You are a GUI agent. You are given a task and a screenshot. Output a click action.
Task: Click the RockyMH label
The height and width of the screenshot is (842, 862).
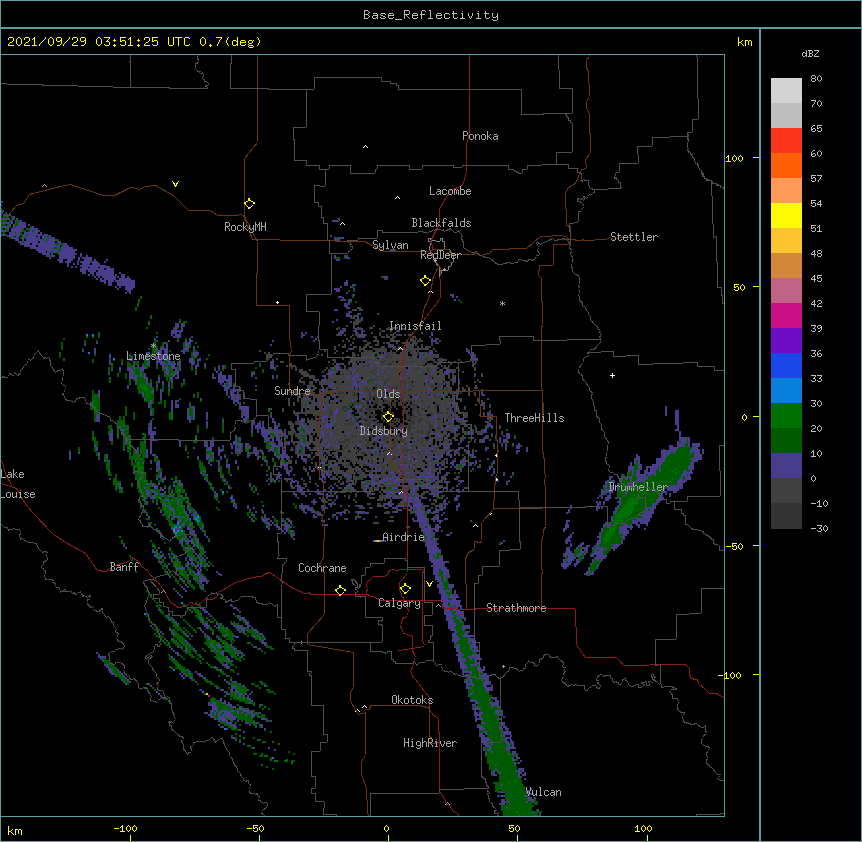coord(245,227)
